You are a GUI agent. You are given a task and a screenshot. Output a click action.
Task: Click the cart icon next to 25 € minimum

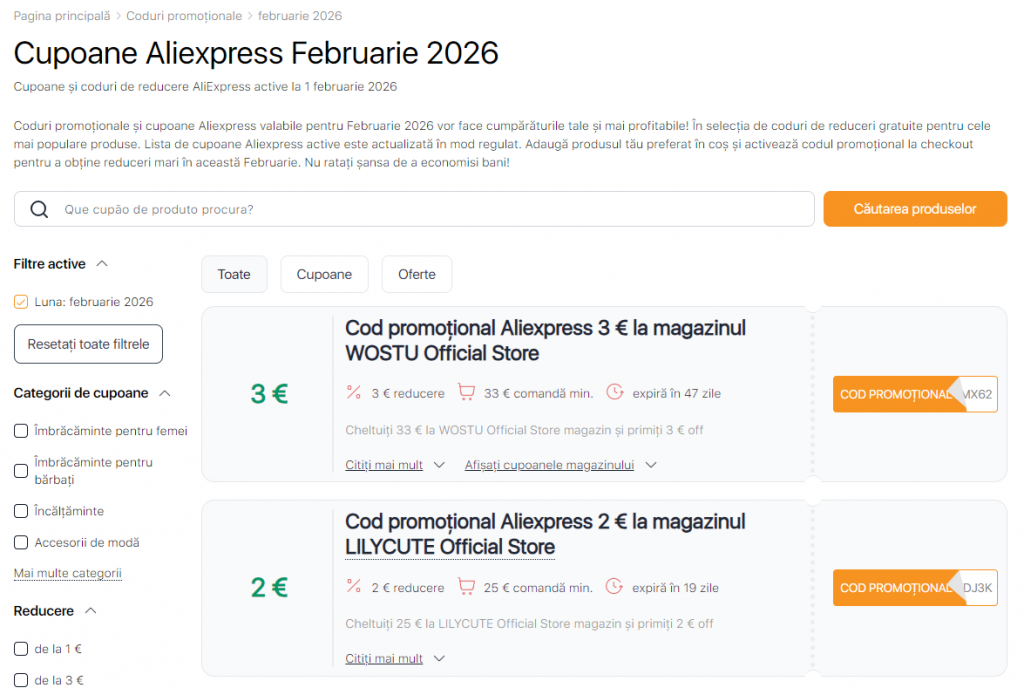[467, 587]
